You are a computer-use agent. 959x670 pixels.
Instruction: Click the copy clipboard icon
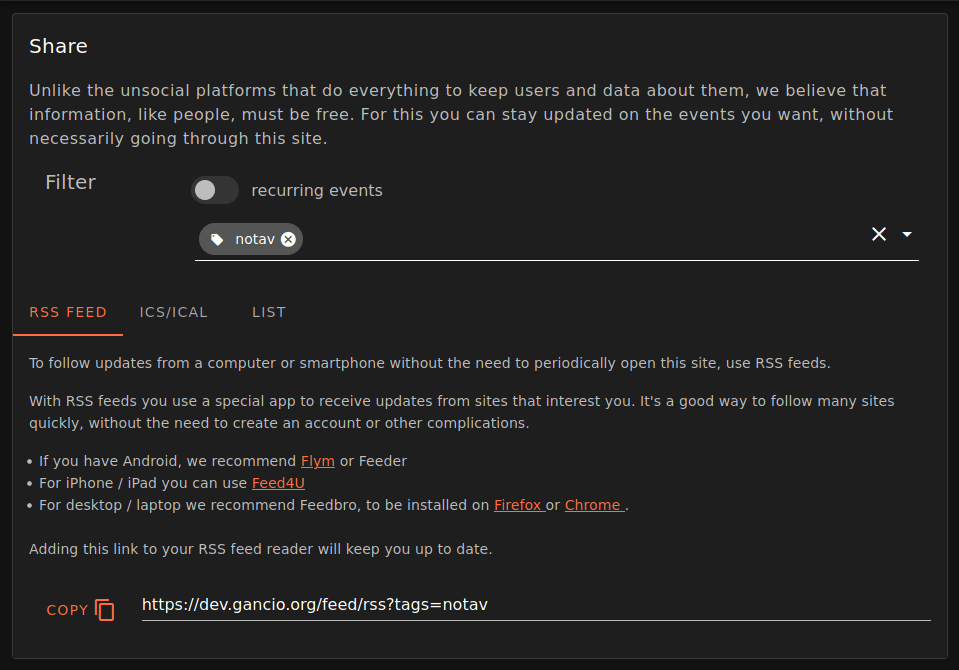click(105, 610)
